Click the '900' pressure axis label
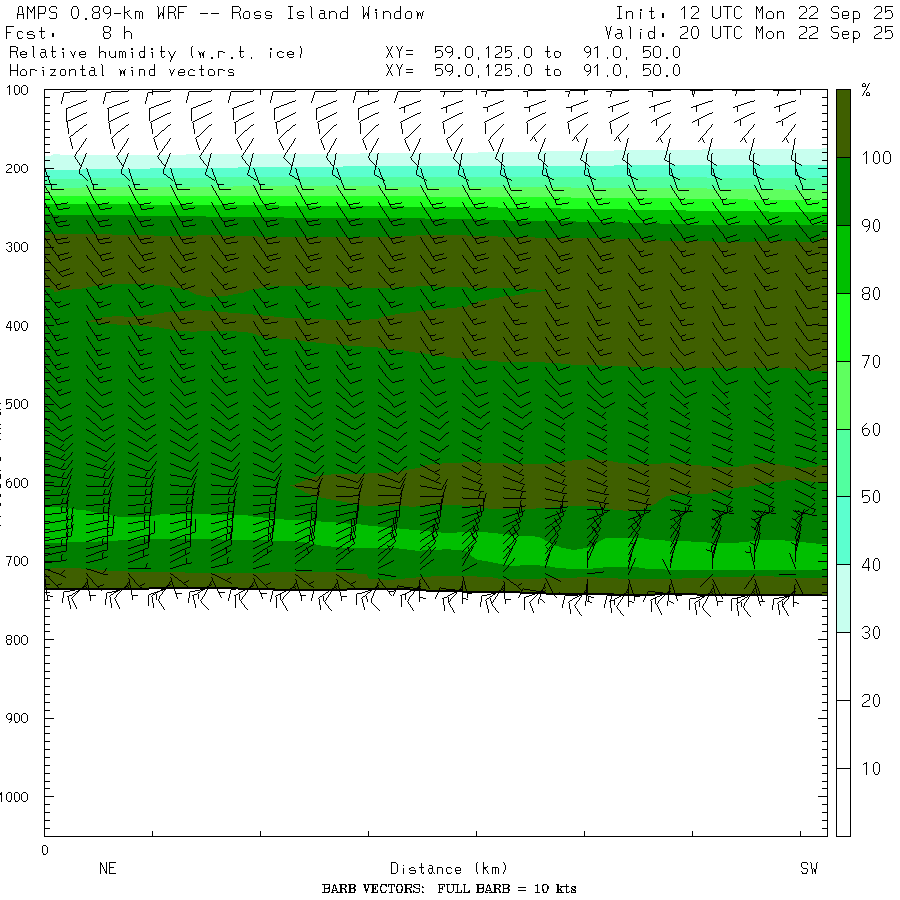This screenshot has height=900, width=900. (x=17, y=718)
